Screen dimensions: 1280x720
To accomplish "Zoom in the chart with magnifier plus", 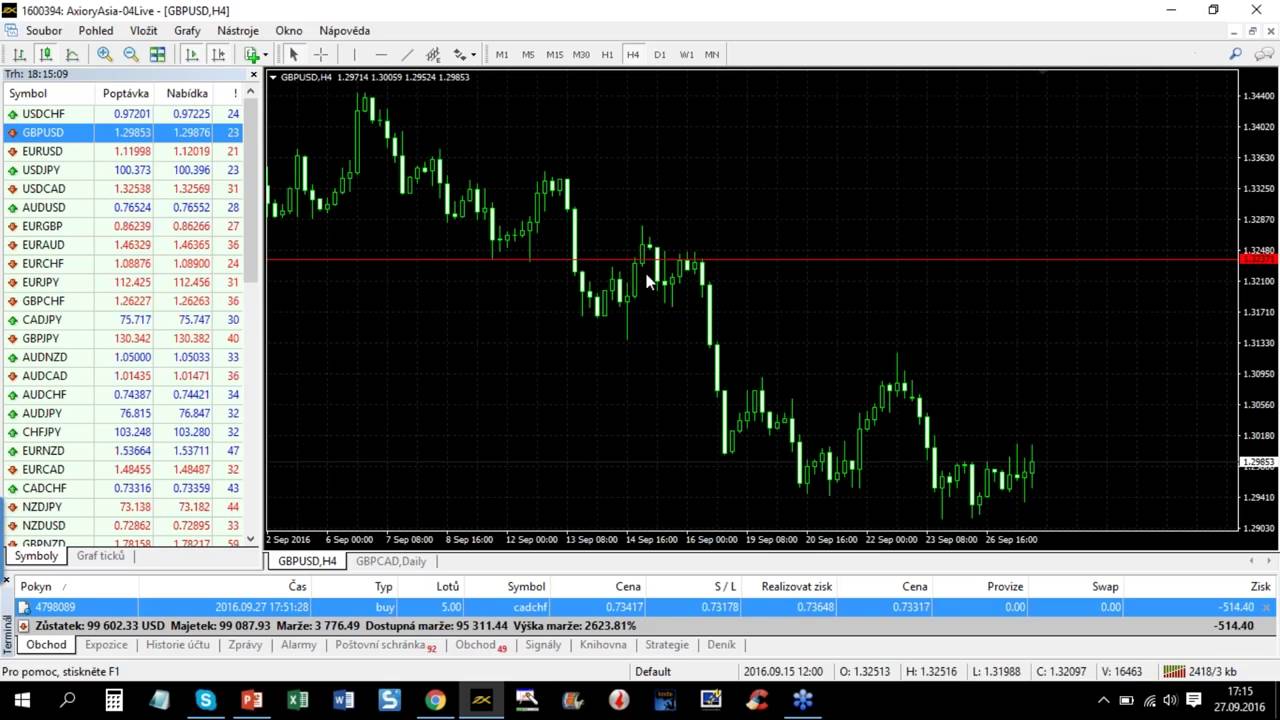I will (104, 55).
